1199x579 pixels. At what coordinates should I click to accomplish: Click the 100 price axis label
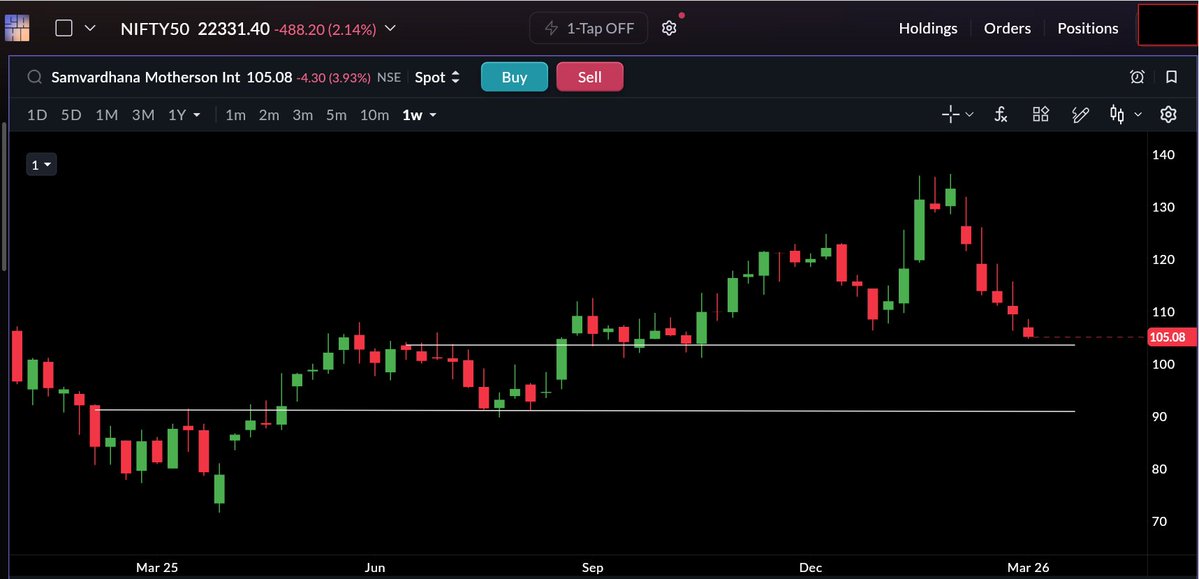click(1163, 364)
